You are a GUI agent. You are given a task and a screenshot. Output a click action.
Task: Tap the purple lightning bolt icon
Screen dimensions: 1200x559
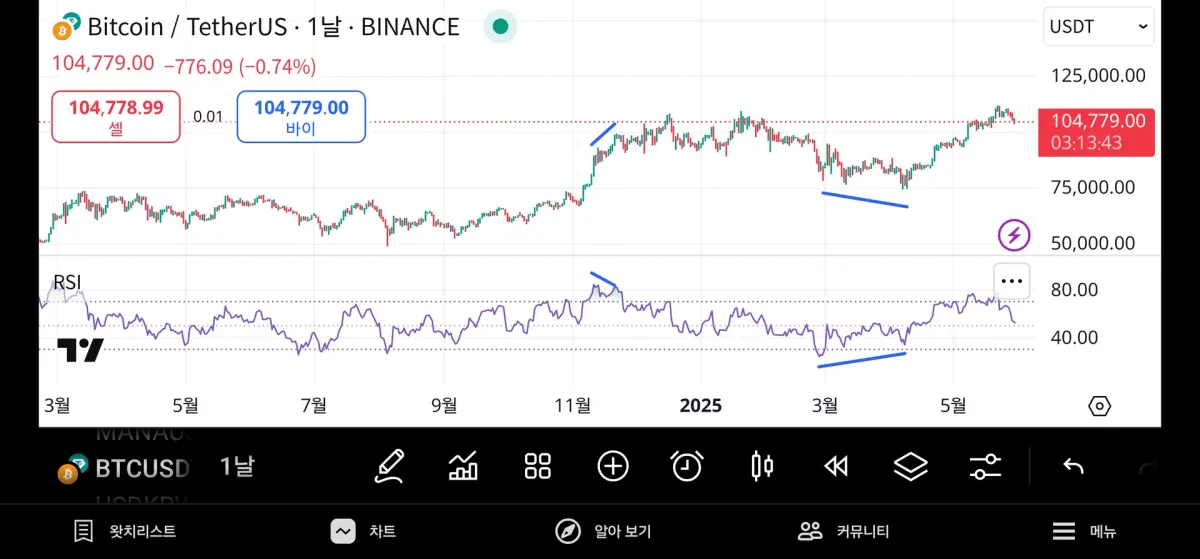[x=1014, y=236]
